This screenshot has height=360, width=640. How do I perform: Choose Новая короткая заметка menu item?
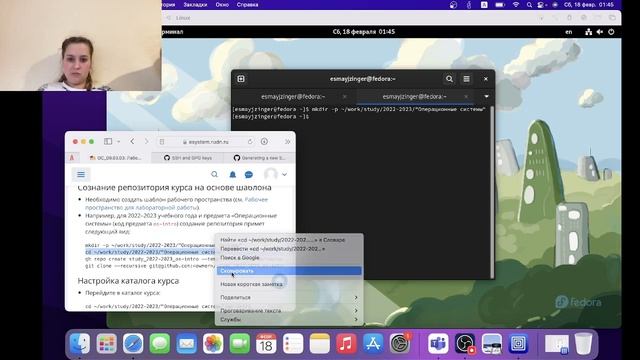289,284
